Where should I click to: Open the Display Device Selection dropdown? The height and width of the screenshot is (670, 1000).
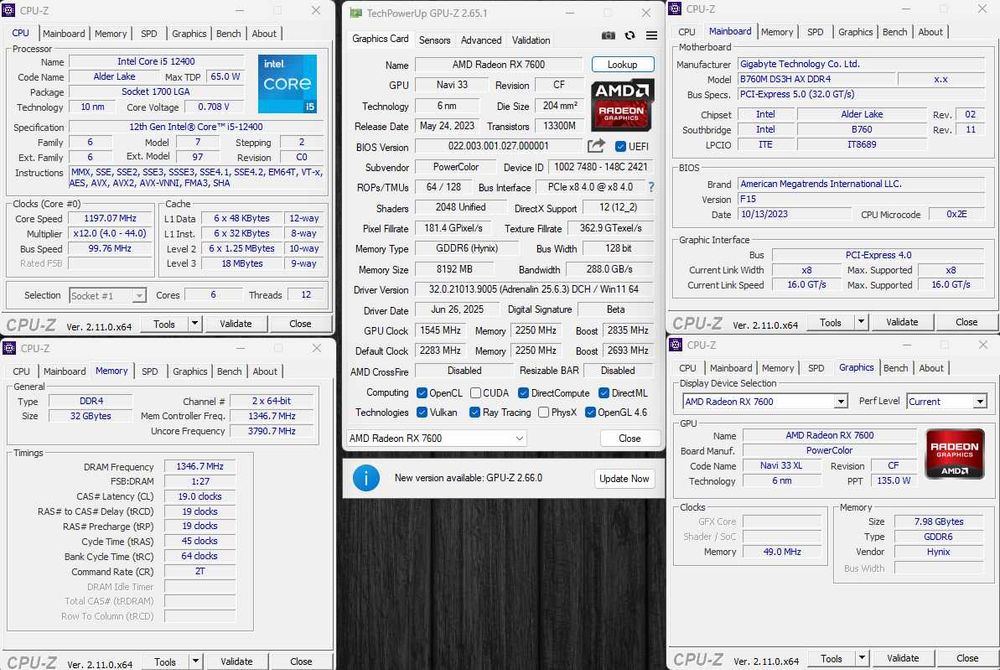tap(765, 402)
